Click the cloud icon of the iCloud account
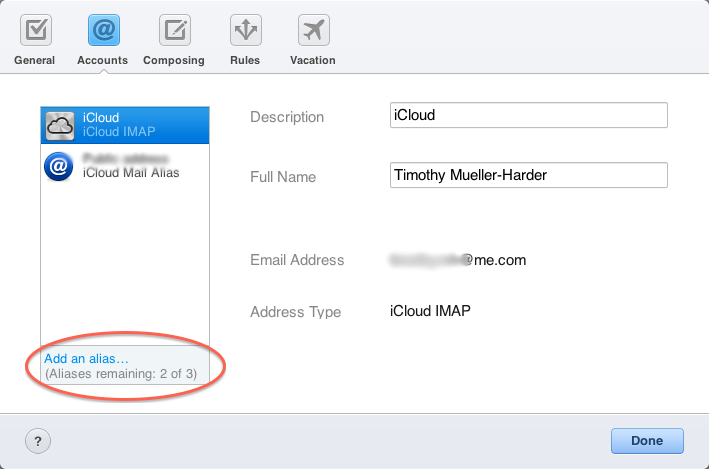This screenshot has height=469, width=709. click(62, 125)
